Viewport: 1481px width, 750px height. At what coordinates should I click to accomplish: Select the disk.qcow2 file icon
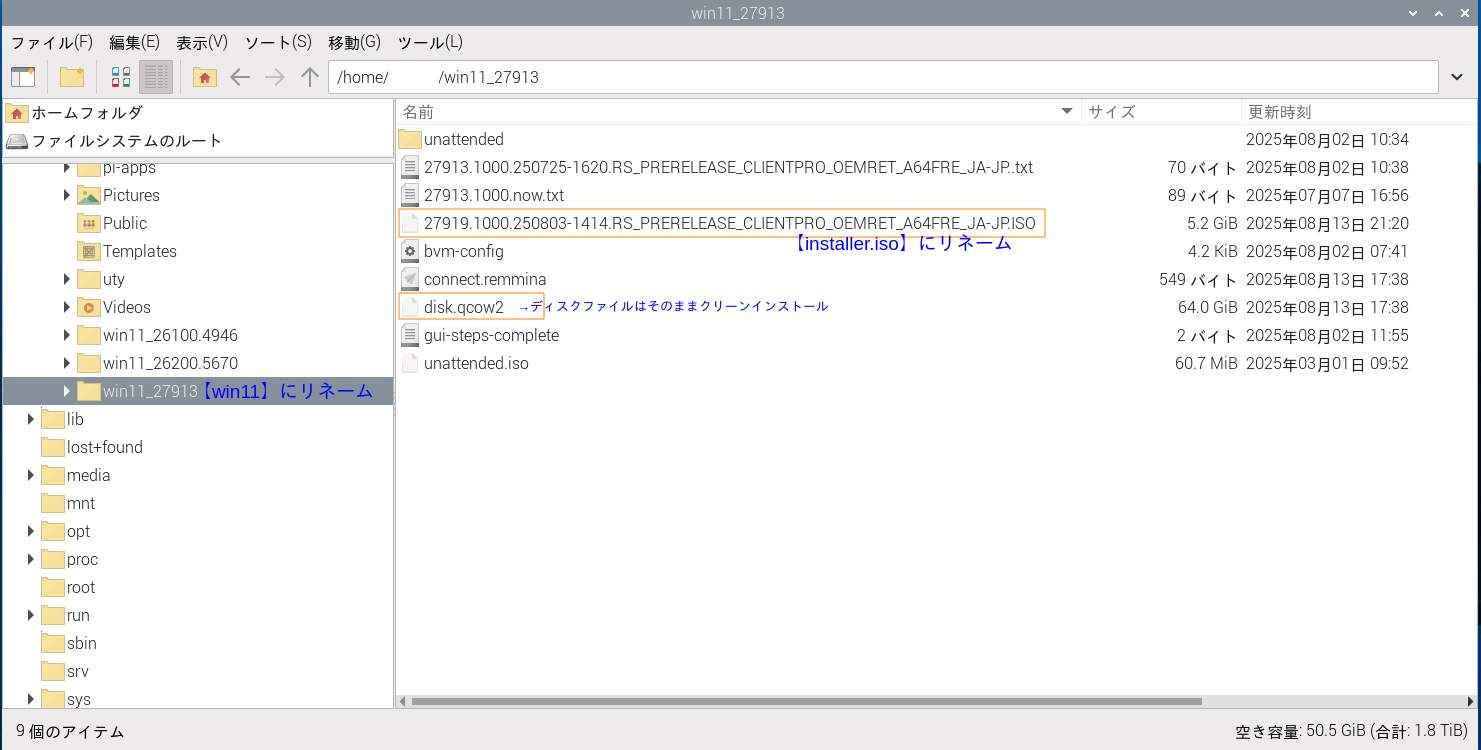409,307
